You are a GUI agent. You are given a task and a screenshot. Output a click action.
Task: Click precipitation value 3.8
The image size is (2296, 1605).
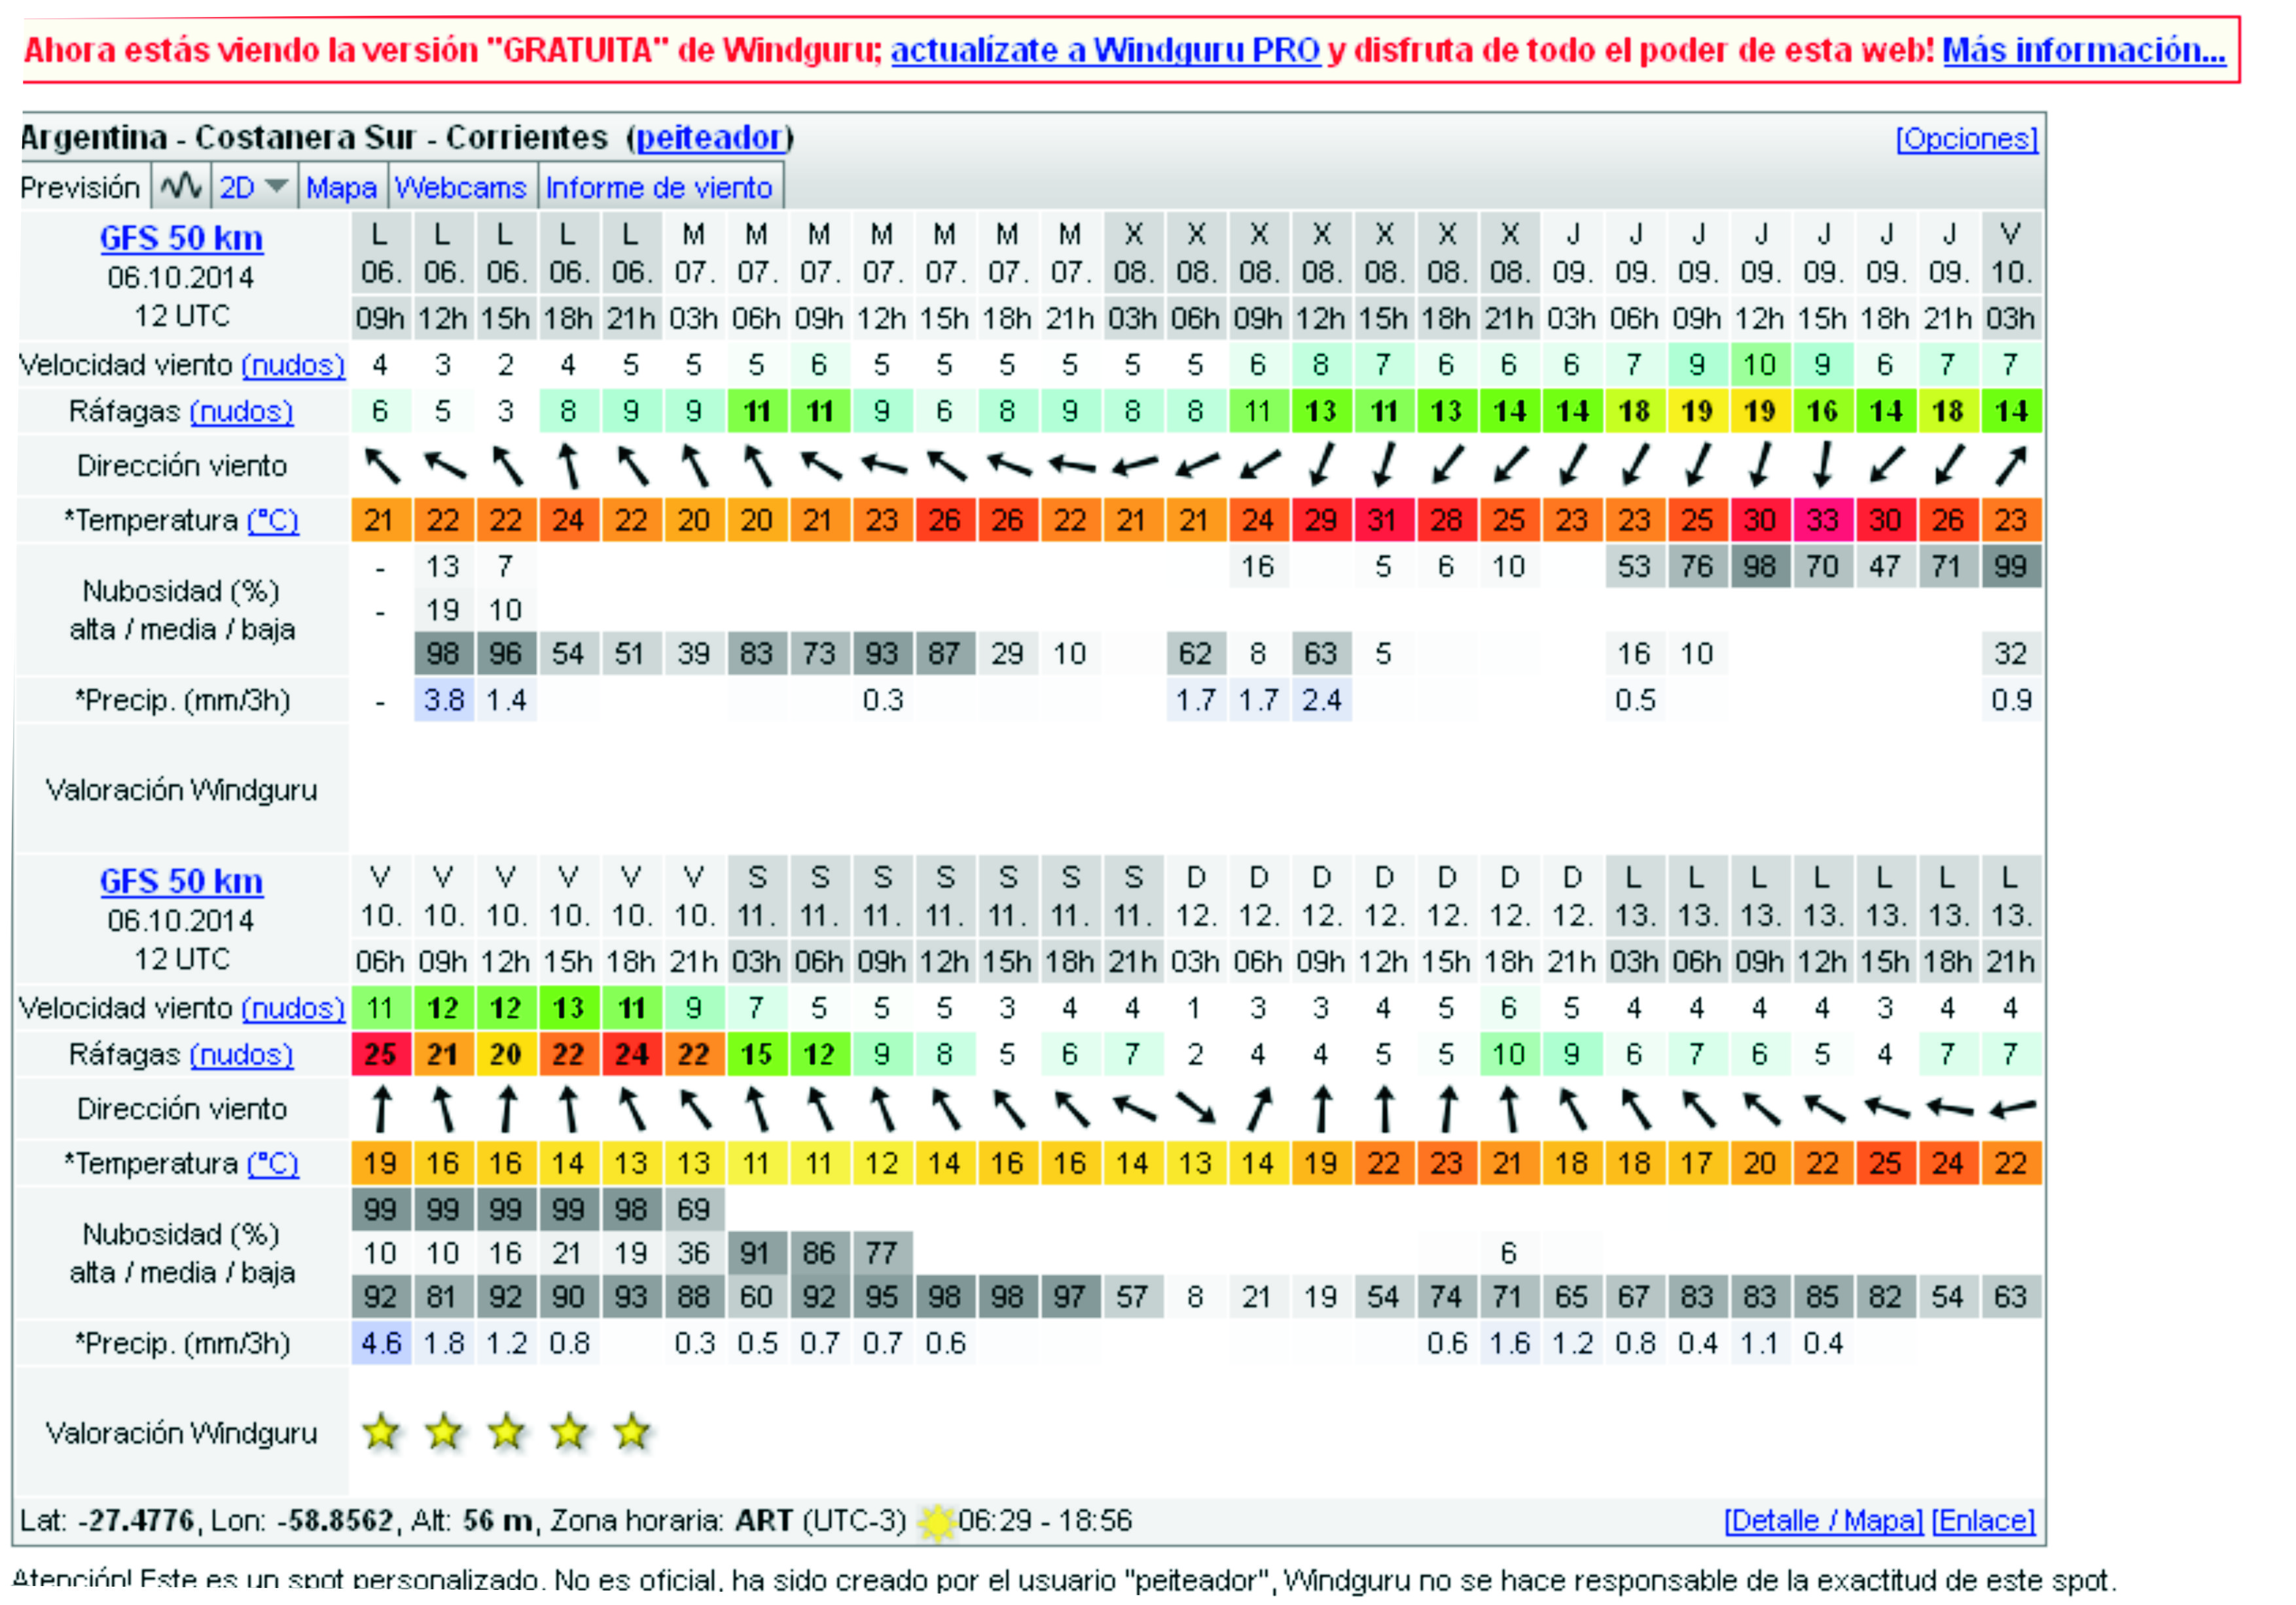click(x=444, y=700)
